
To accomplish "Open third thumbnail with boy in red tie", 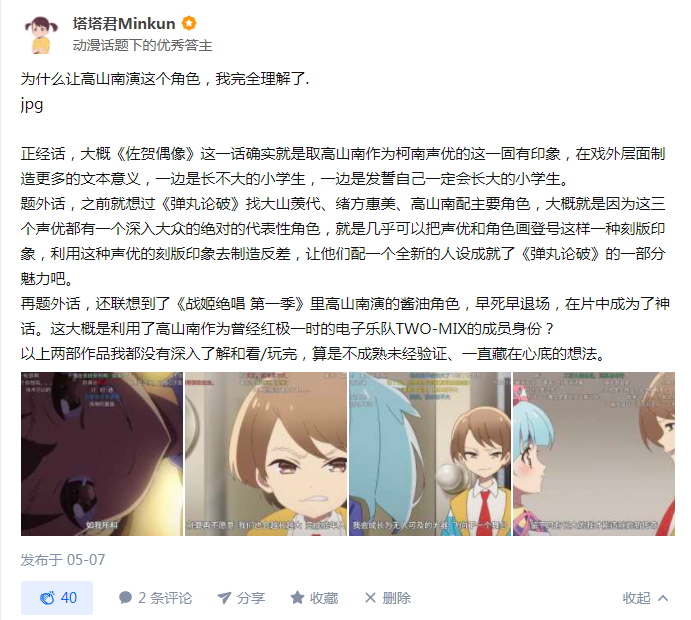I will coord(430,454).
